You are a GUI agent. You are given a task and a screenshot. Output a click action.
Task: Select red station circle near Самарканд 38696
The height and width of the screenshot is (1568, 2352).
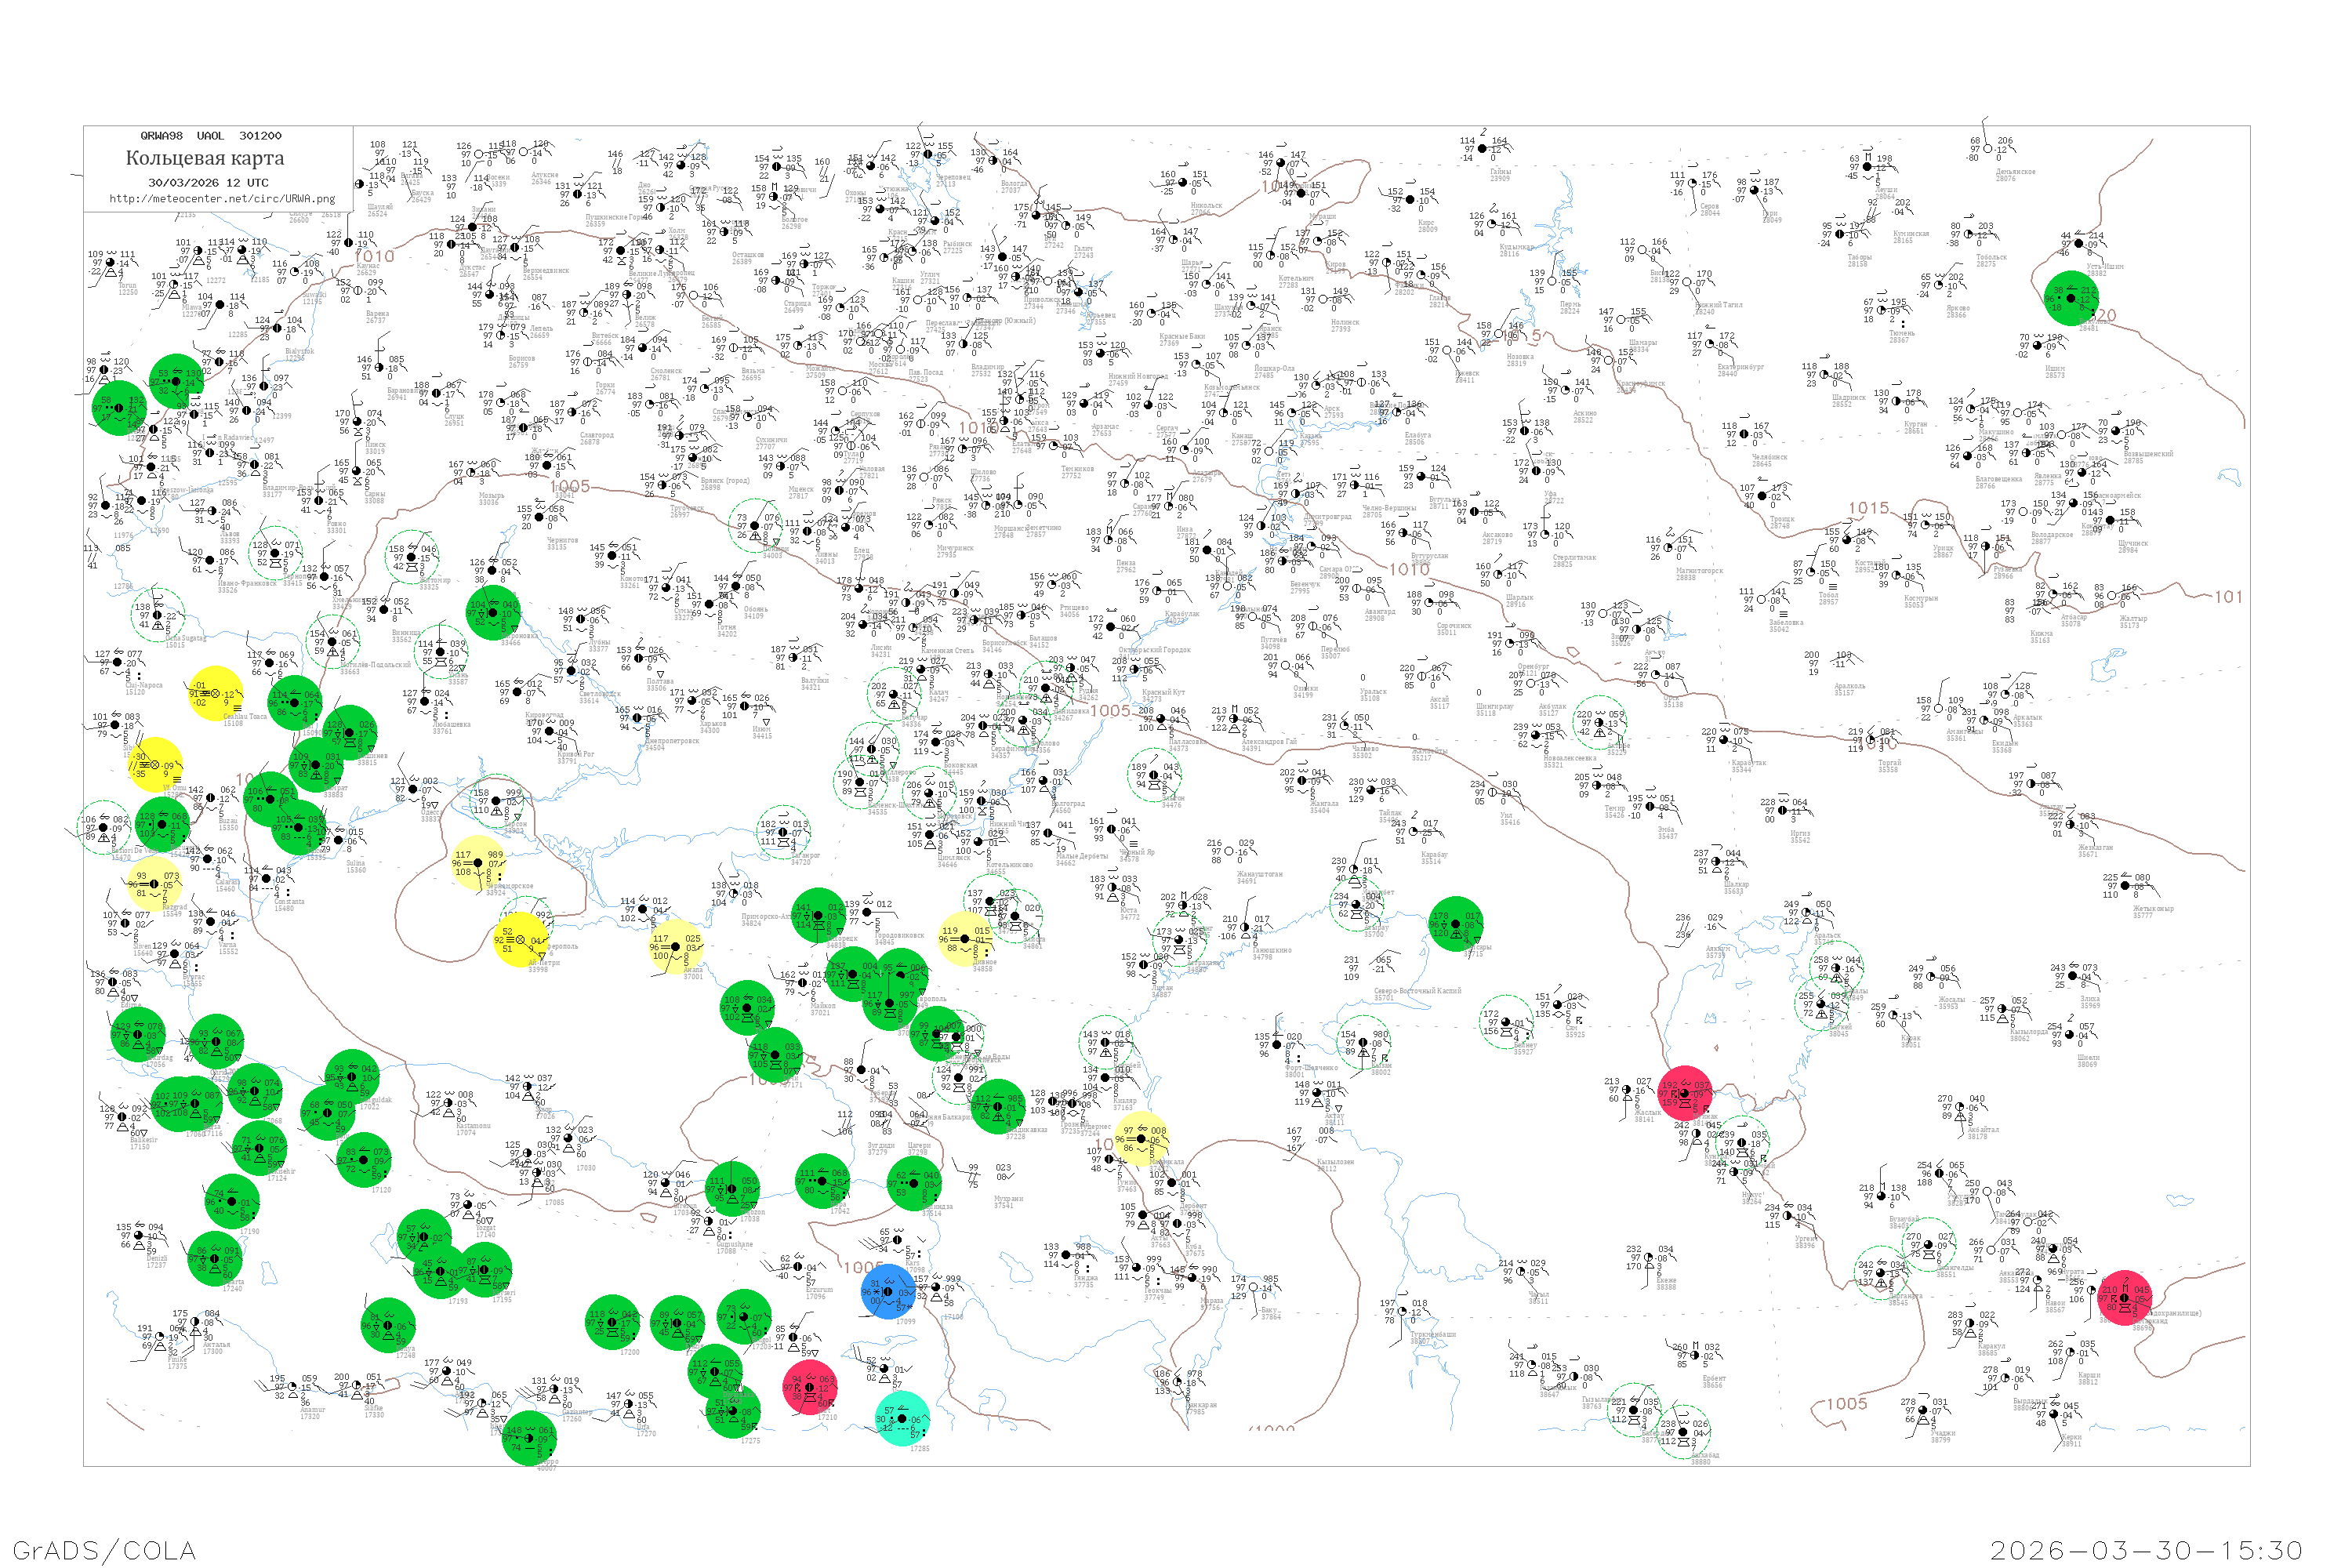pyautogui.click(x=2124, y=1298)
